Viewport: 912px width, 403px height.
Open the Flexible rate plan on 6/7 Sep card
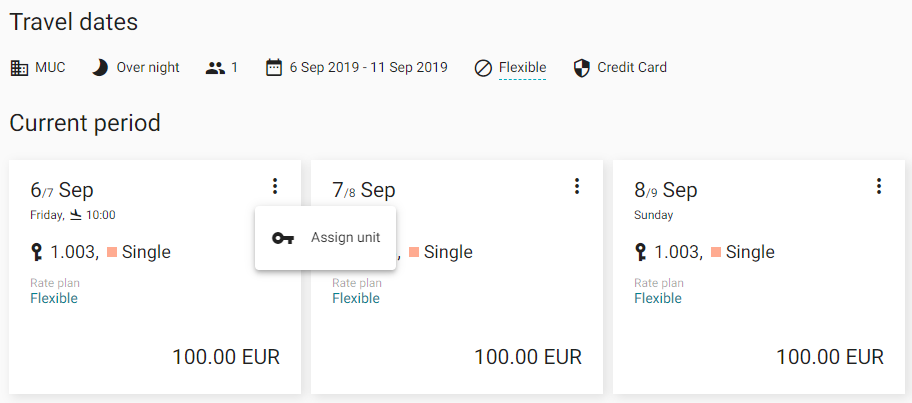click(x=54, y=298)
